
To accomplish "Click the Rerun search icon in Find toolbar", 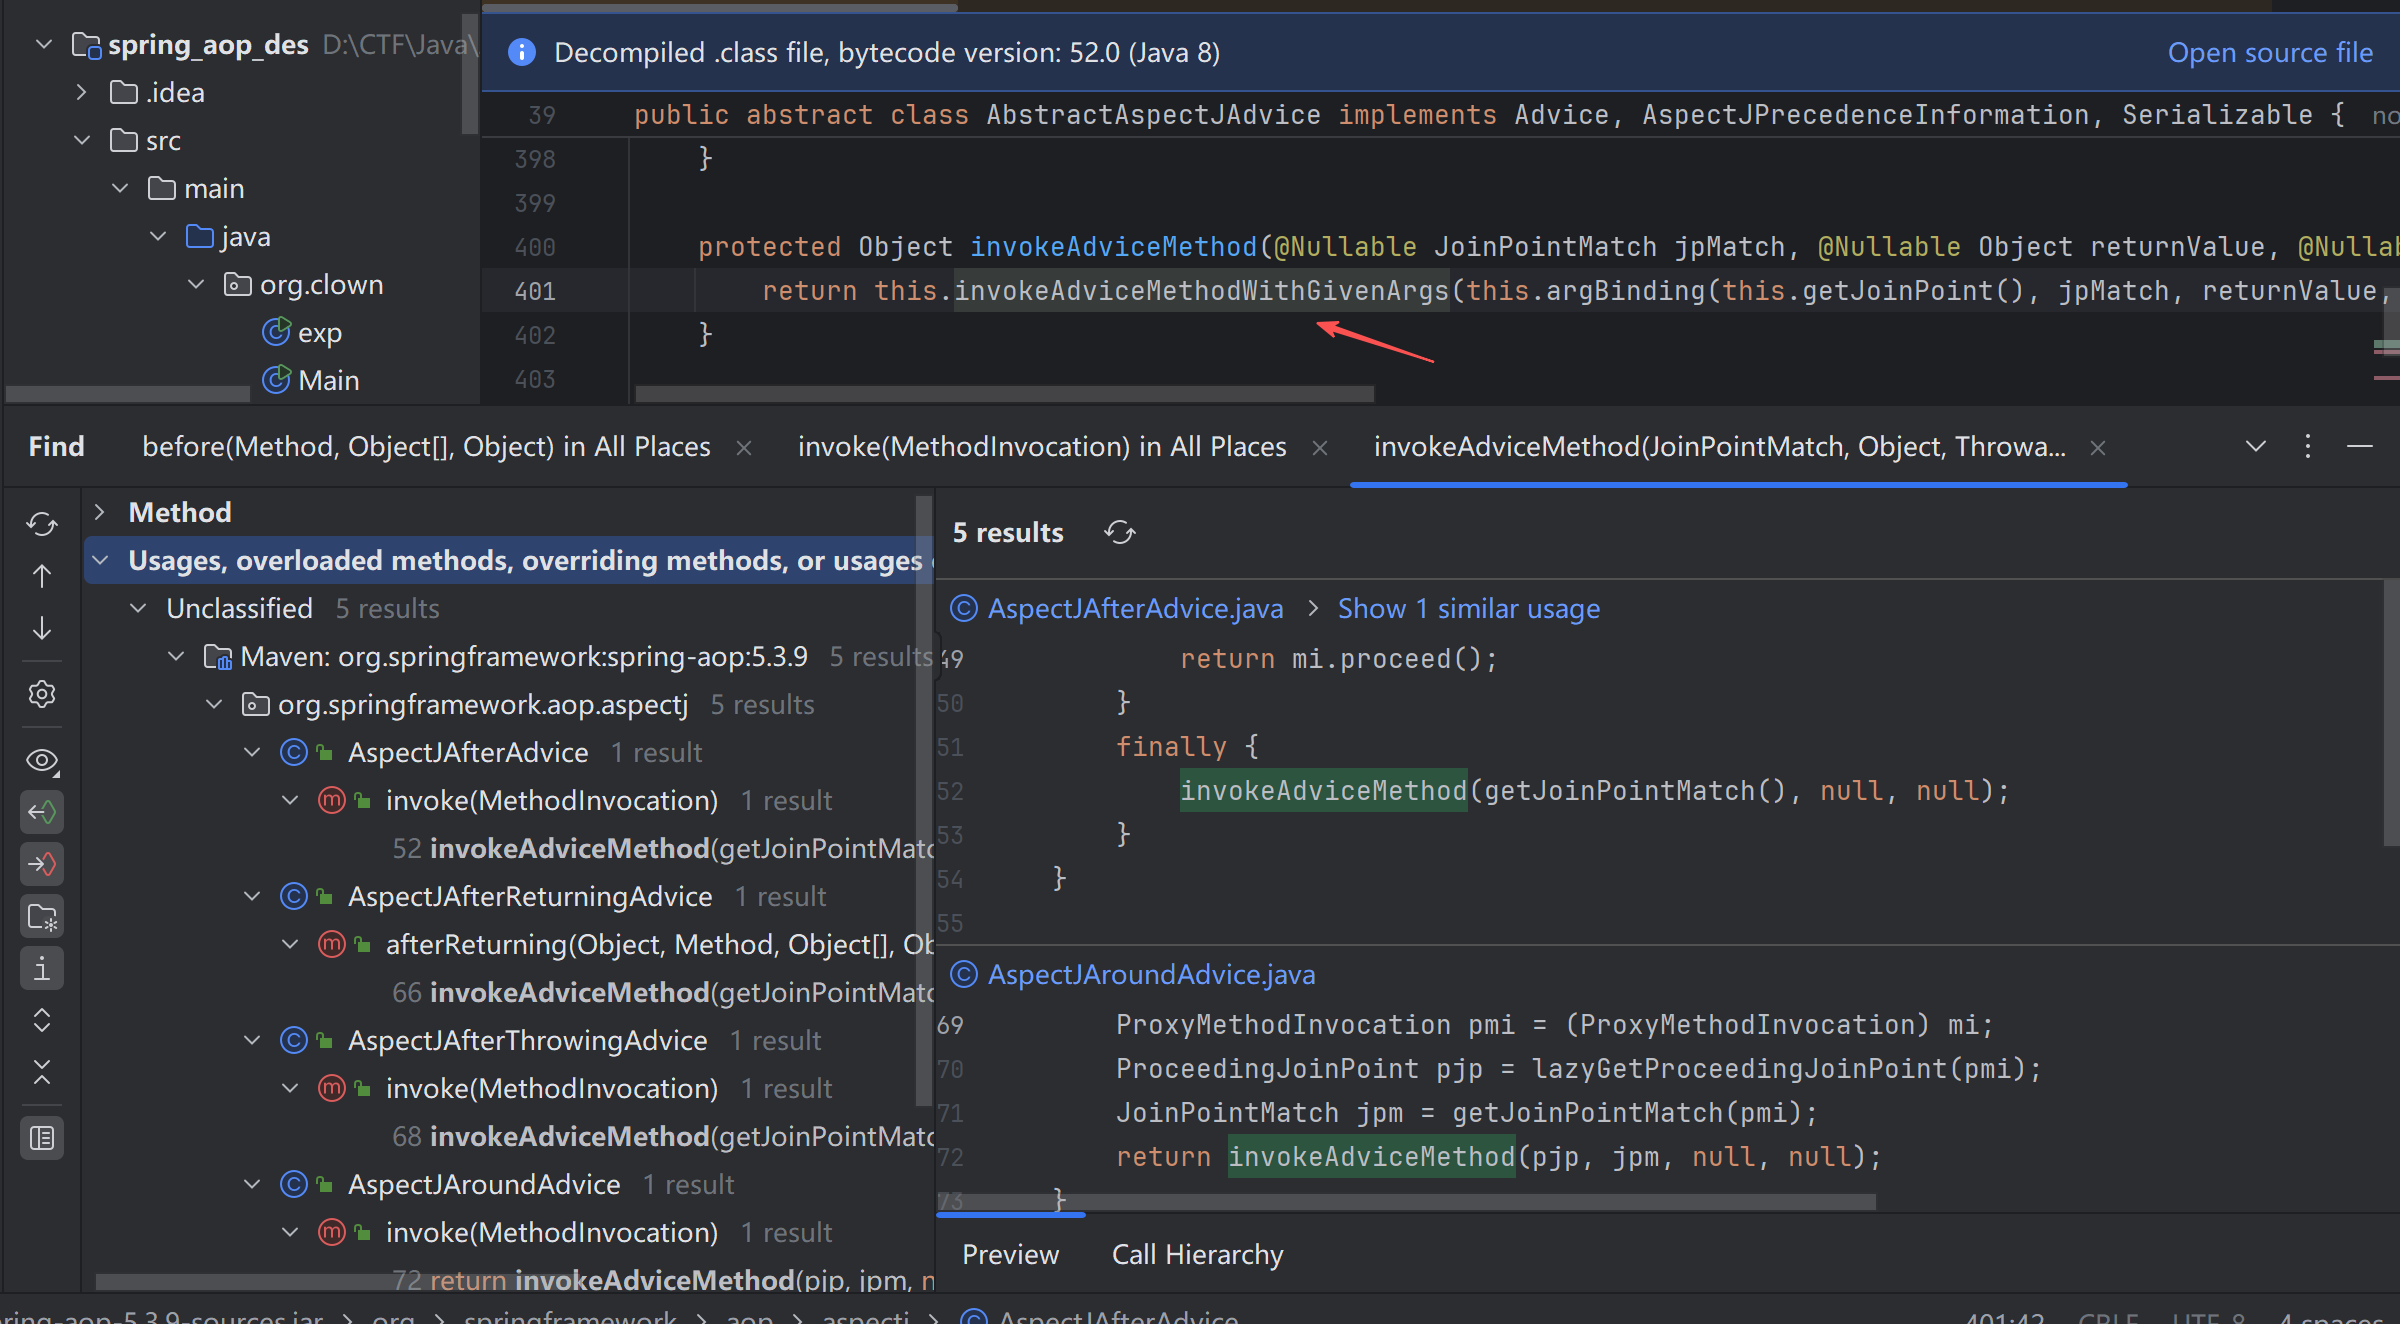I will tap(41, 523).
